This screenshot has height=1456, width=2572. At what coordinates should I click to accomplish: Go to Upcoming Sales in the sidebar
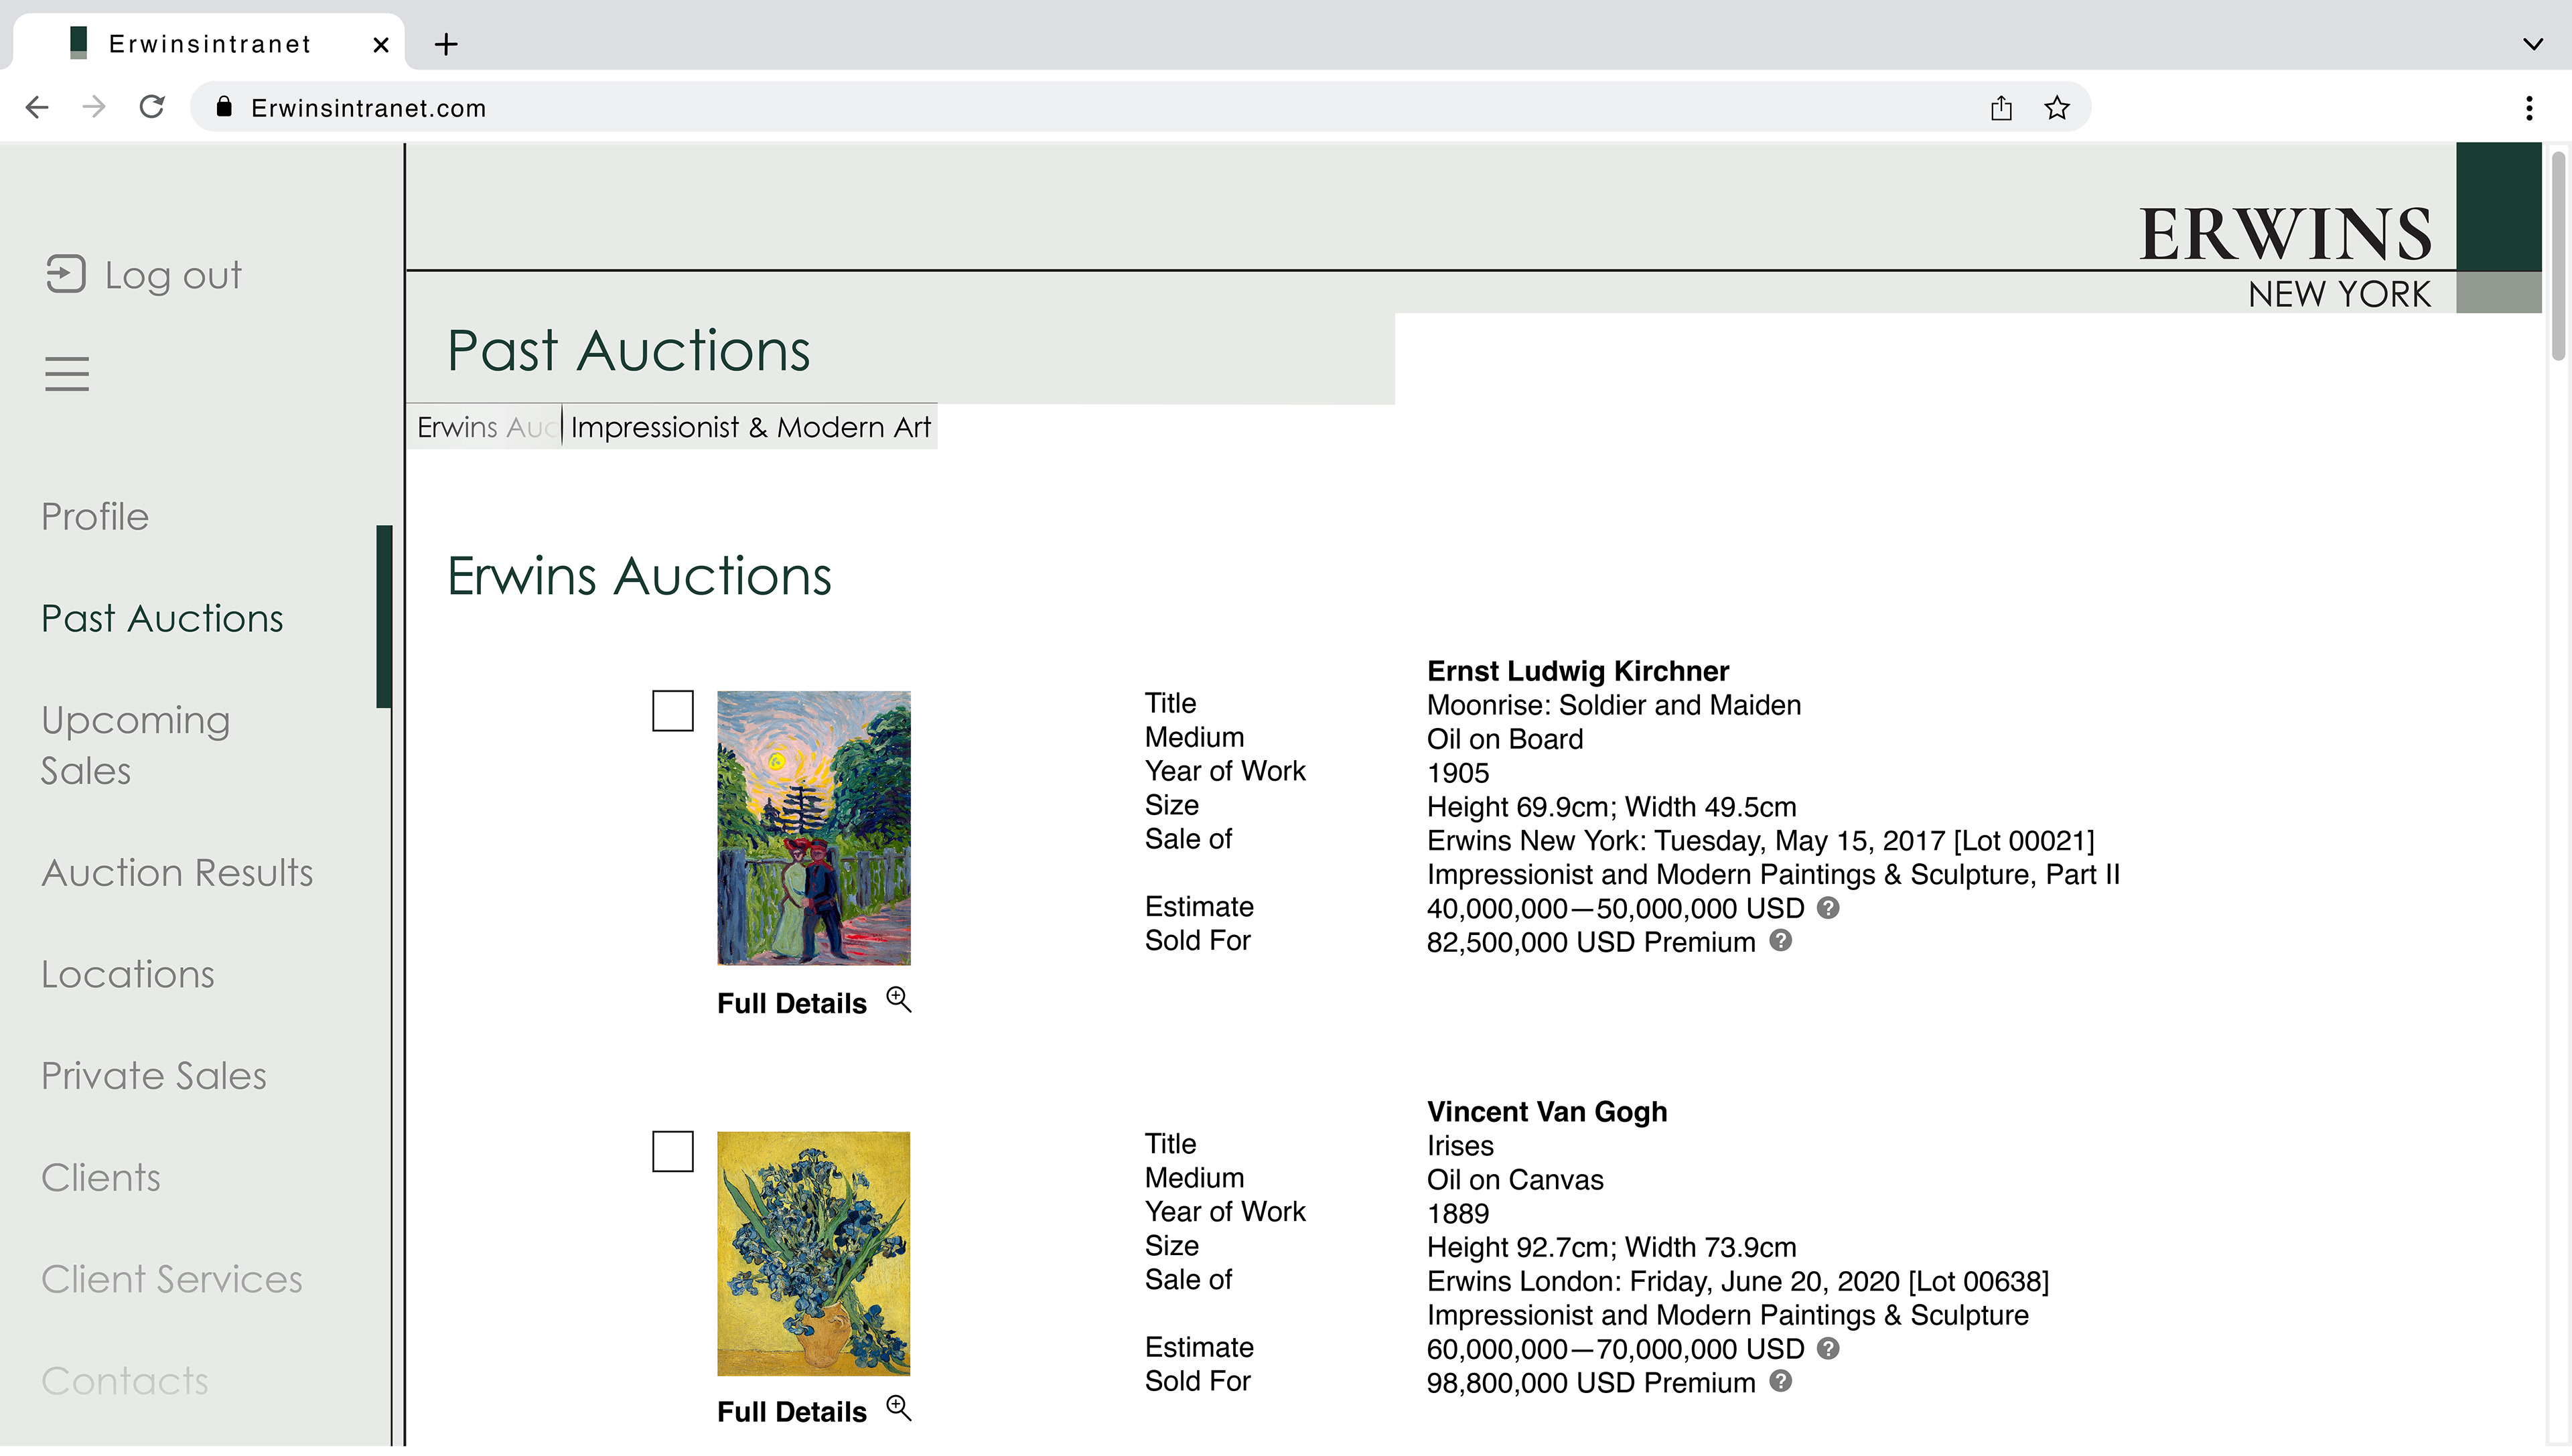(x=135, y=745)
